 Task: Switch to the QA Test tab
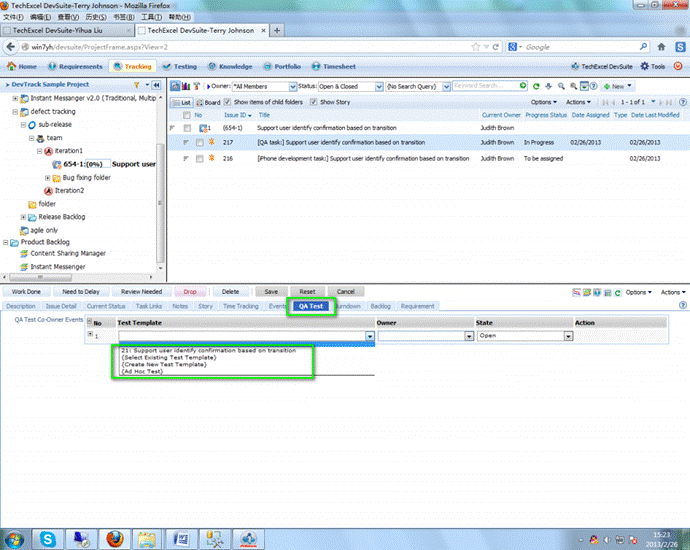(311, 306)
